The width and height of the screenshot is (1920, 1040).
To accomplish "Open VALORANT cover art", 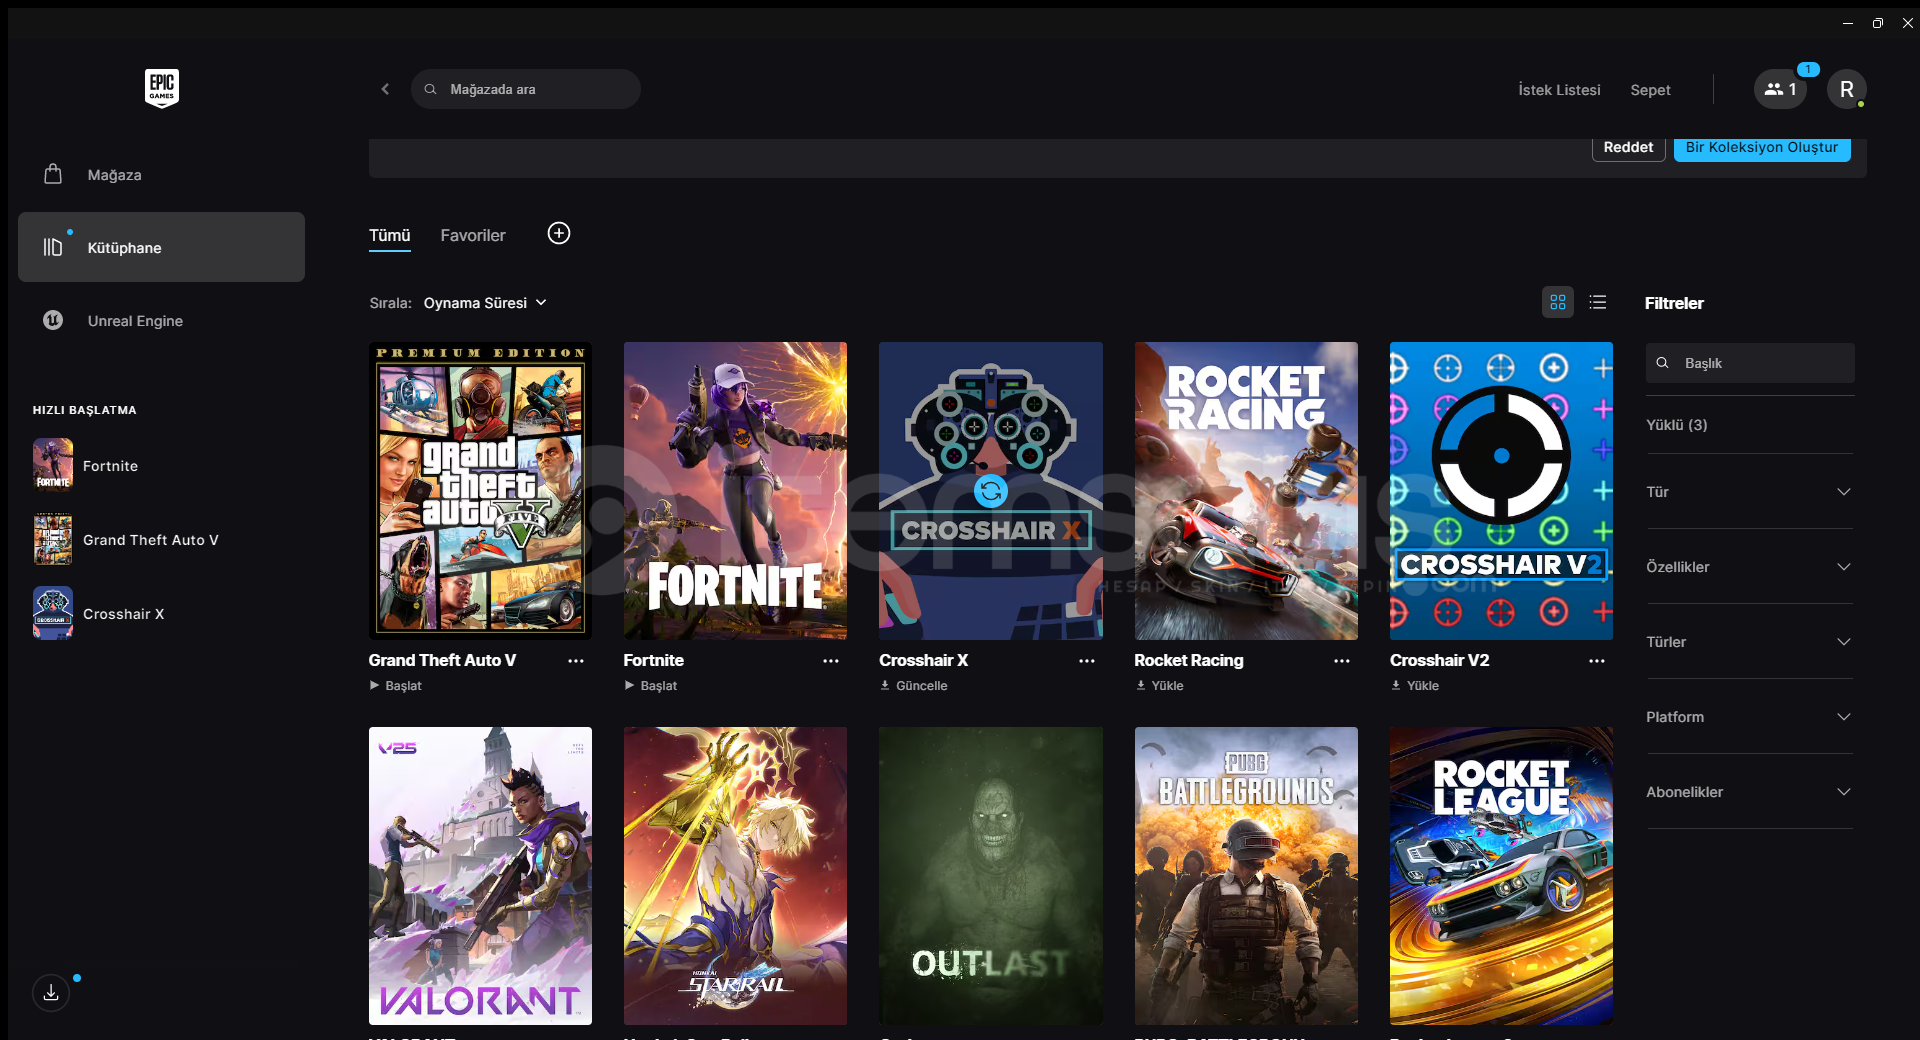I will (x=480, y=876).
